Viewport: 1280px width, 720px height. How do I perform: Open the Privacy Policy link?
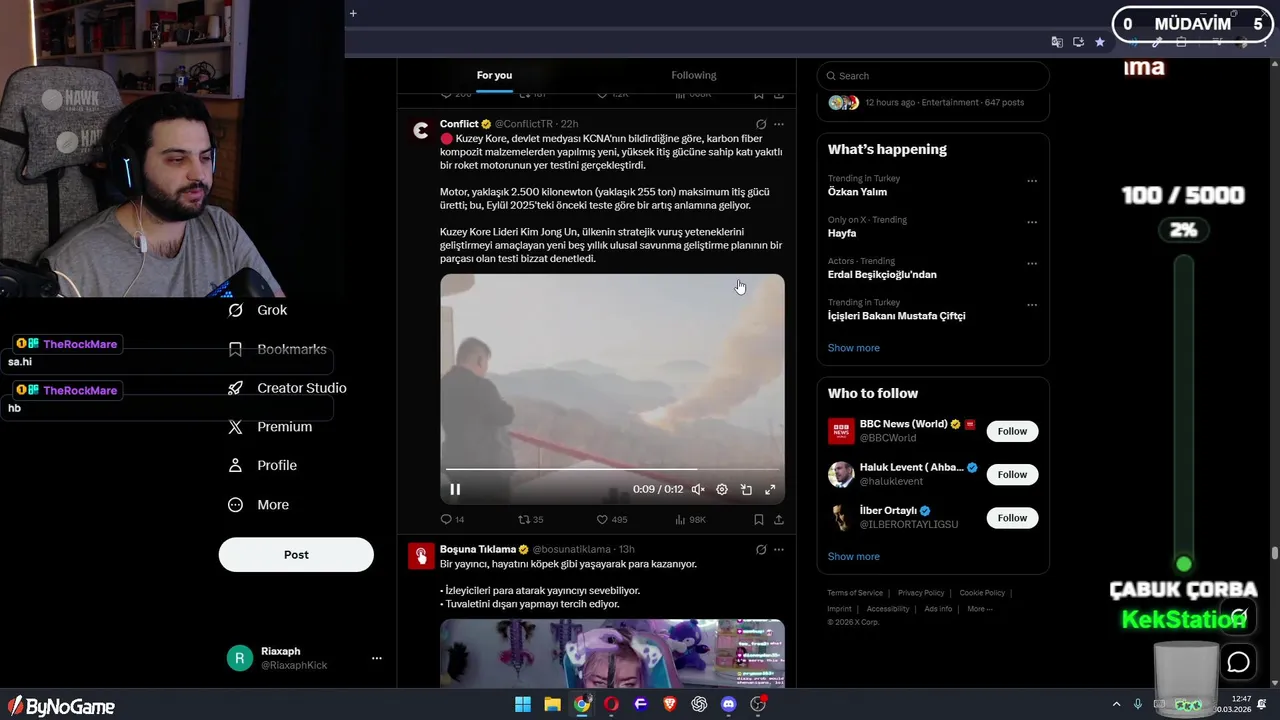coord(921,593)
